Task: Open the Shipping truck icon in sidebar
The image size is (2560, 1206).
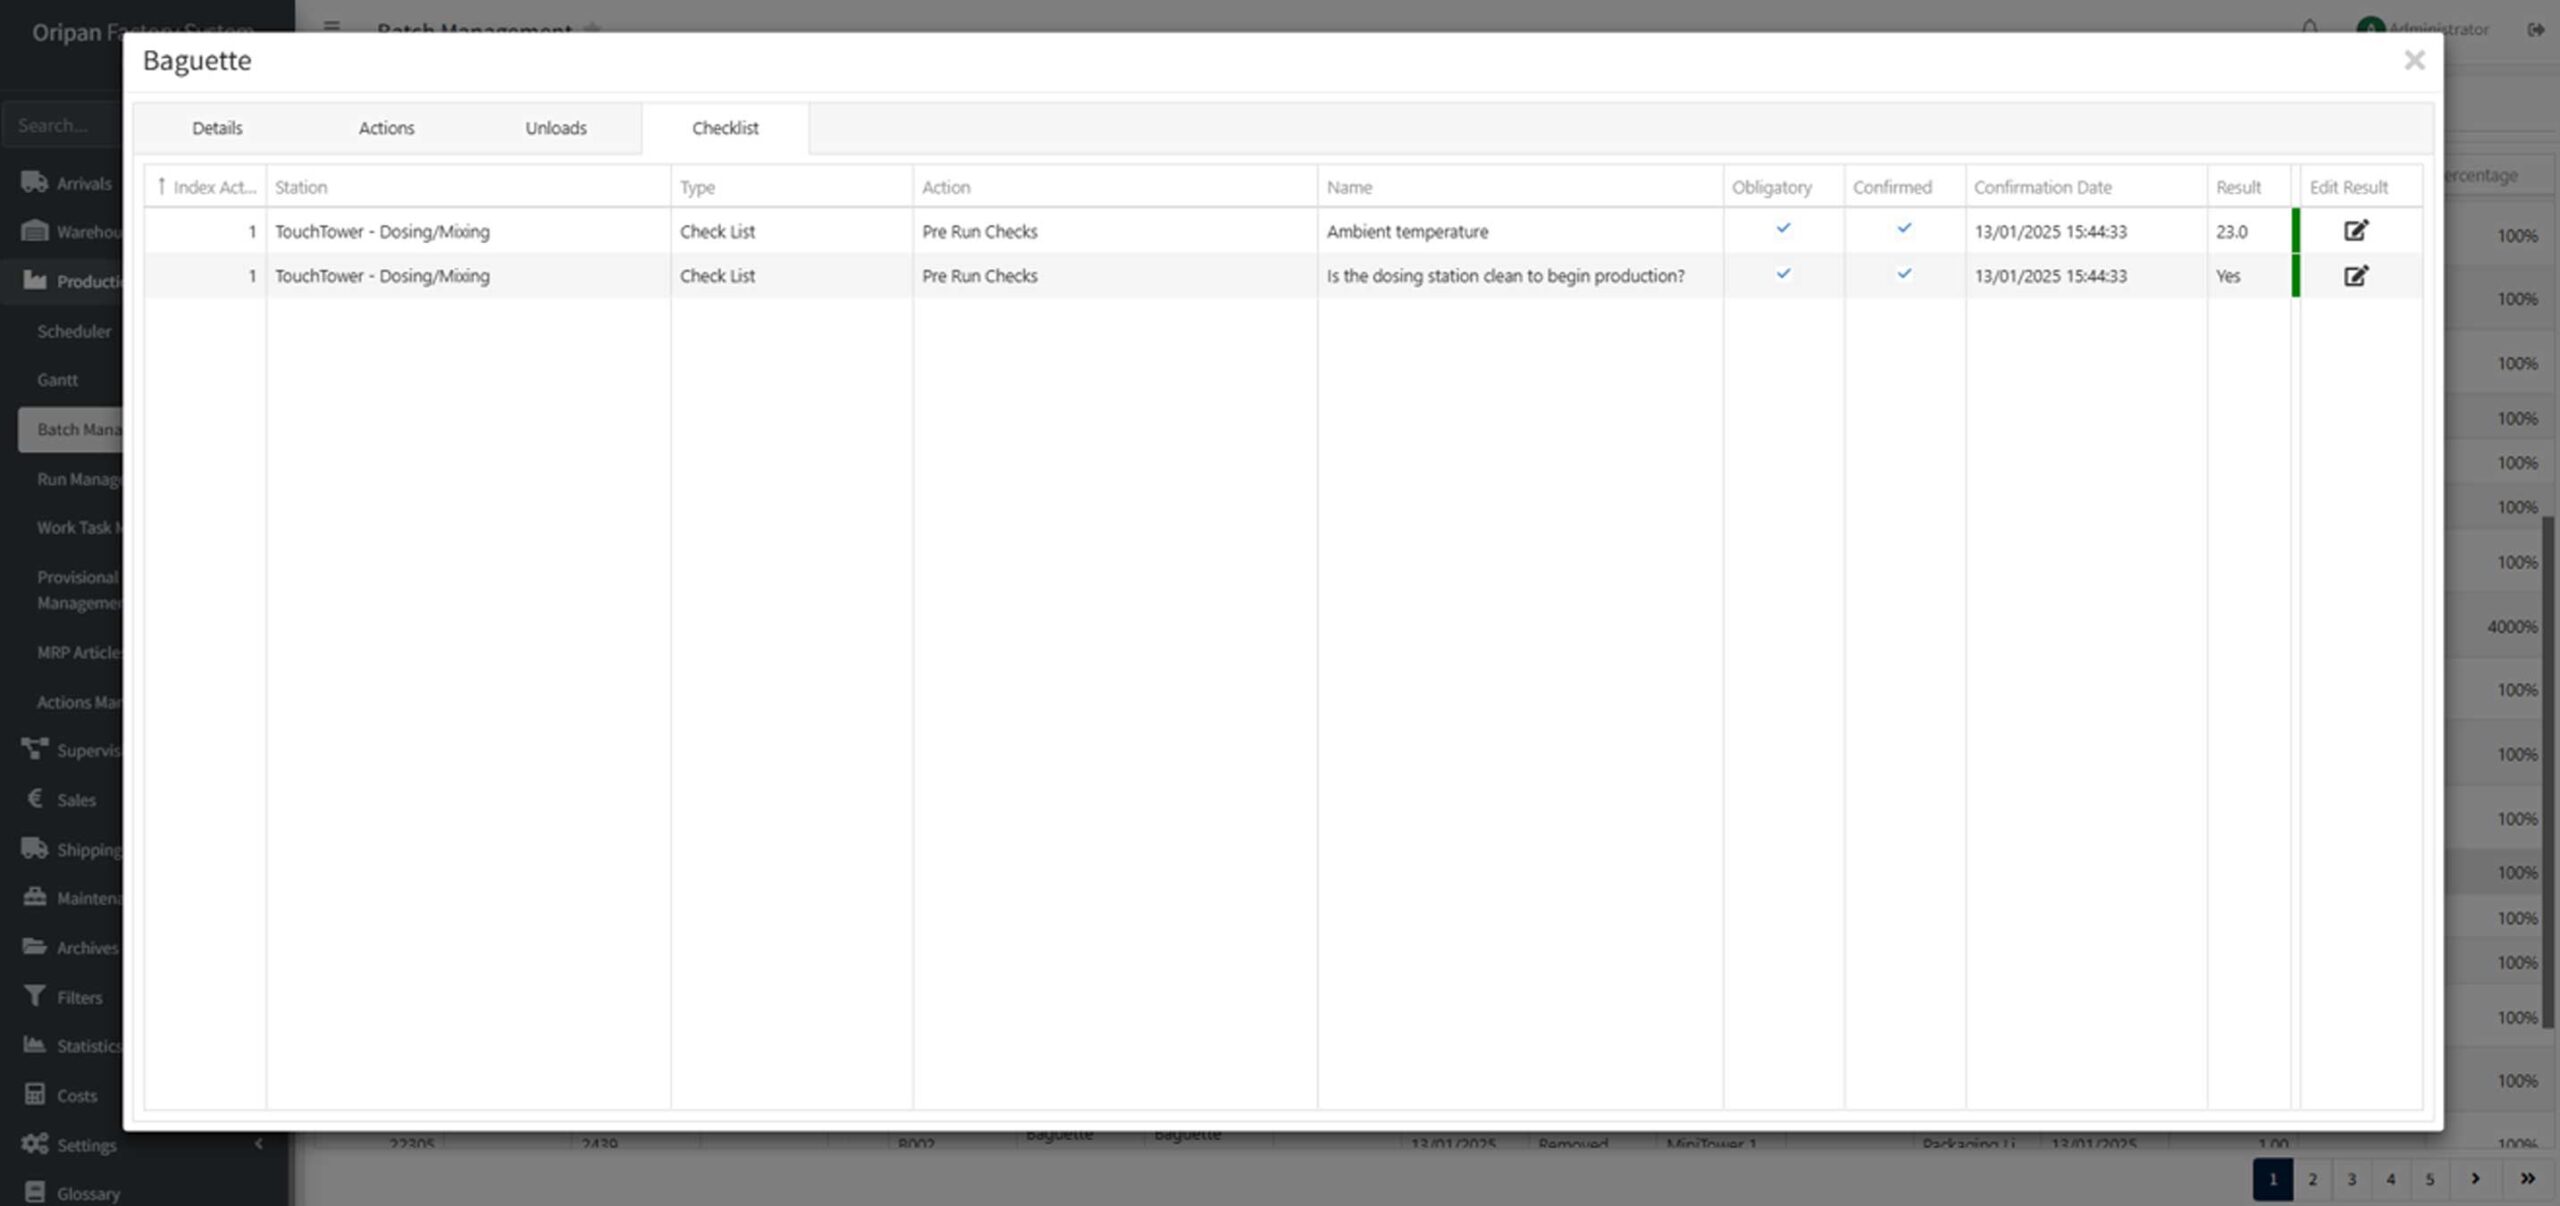Action: tap(34, 848)
